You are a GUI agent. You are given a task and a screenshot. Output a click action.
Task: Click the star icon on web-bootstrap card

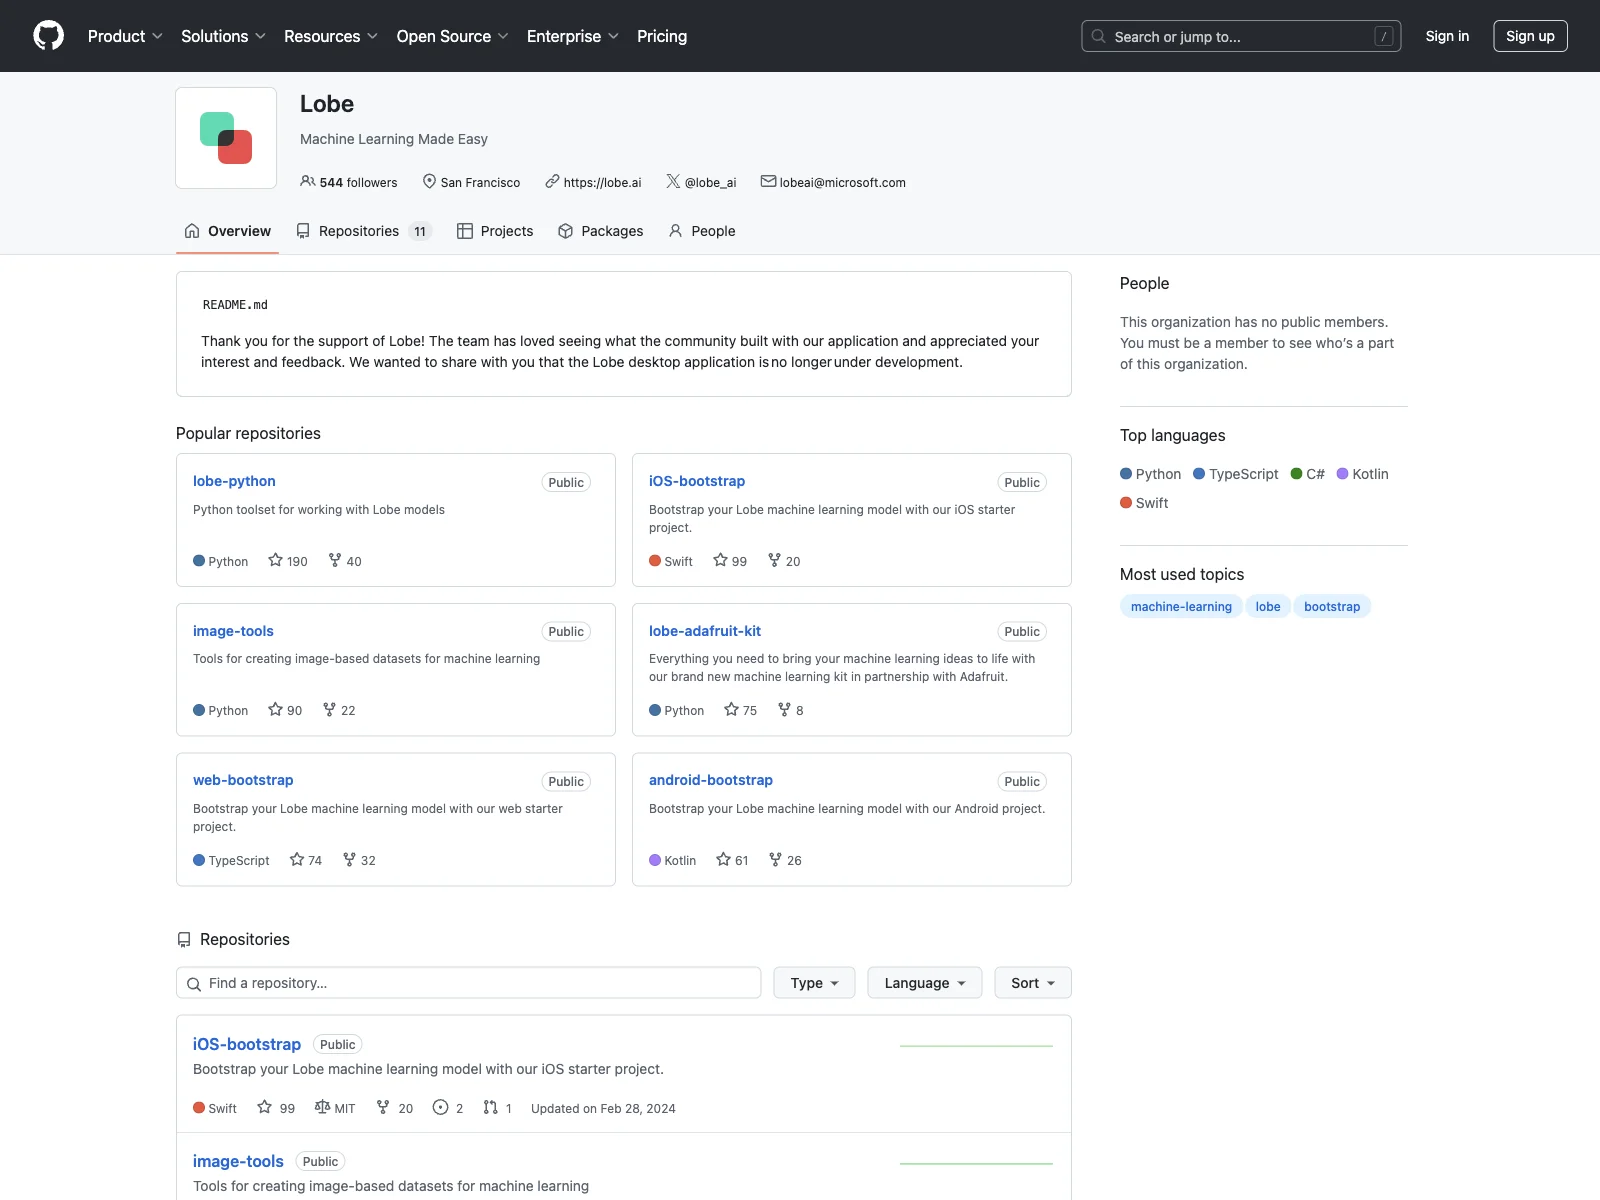(x=297, y=859)
